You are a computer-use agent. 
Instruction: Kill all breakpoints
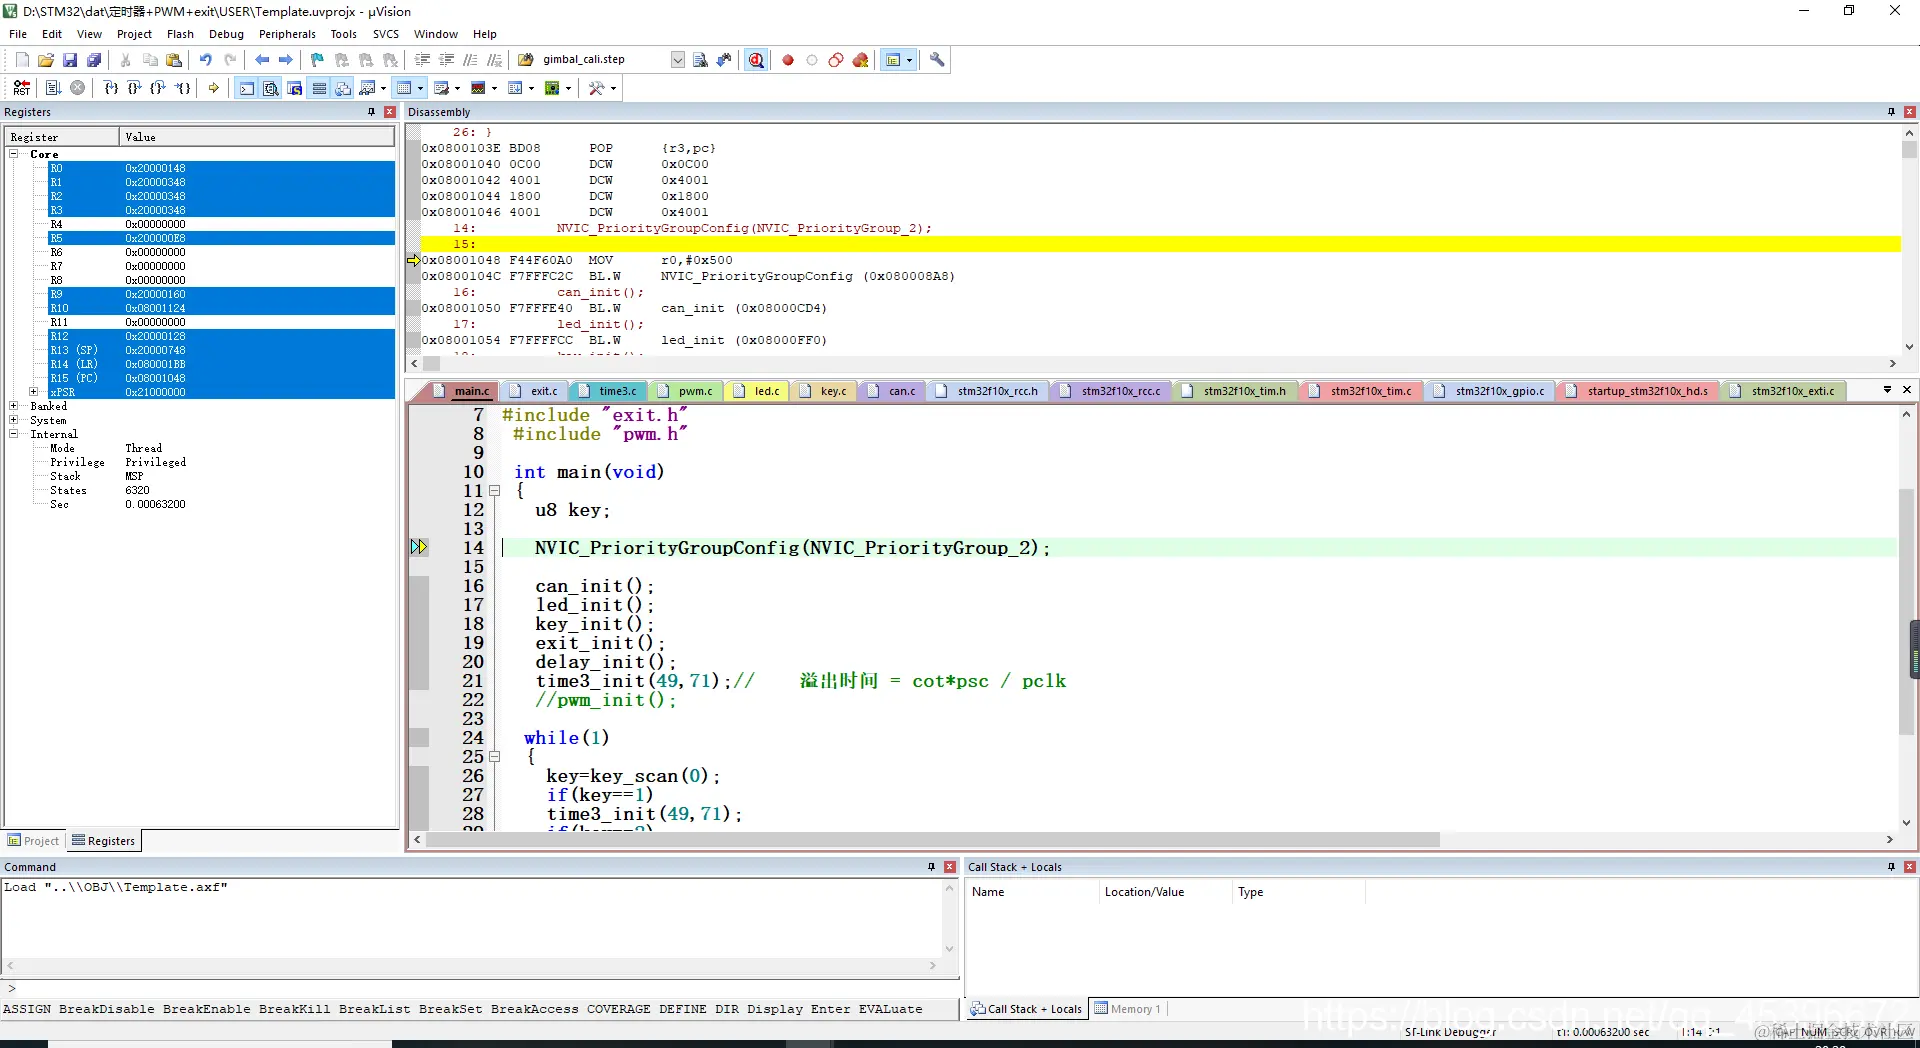[860, 60]
